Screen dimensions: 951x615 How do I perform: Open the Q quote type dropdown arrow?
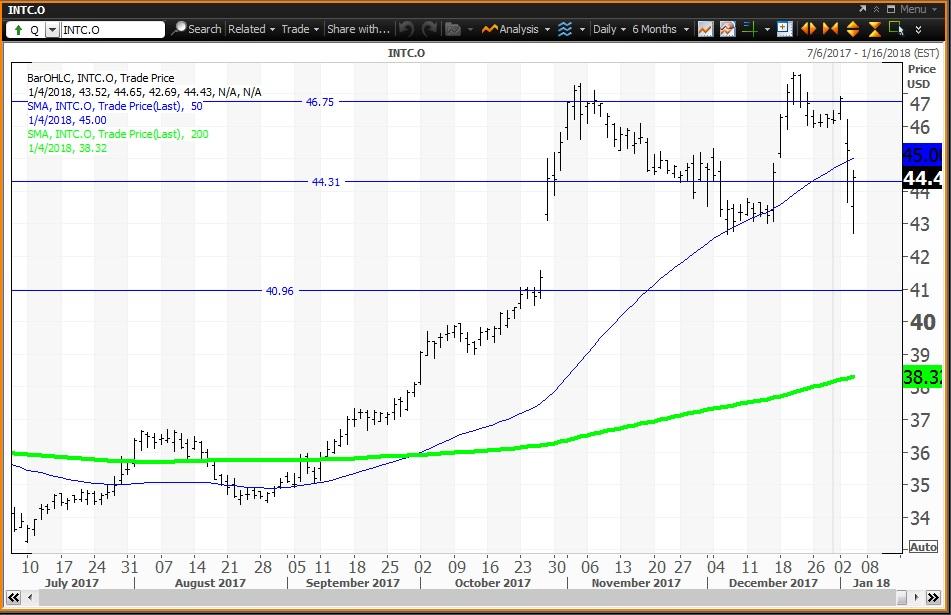[x=53, y=30]
